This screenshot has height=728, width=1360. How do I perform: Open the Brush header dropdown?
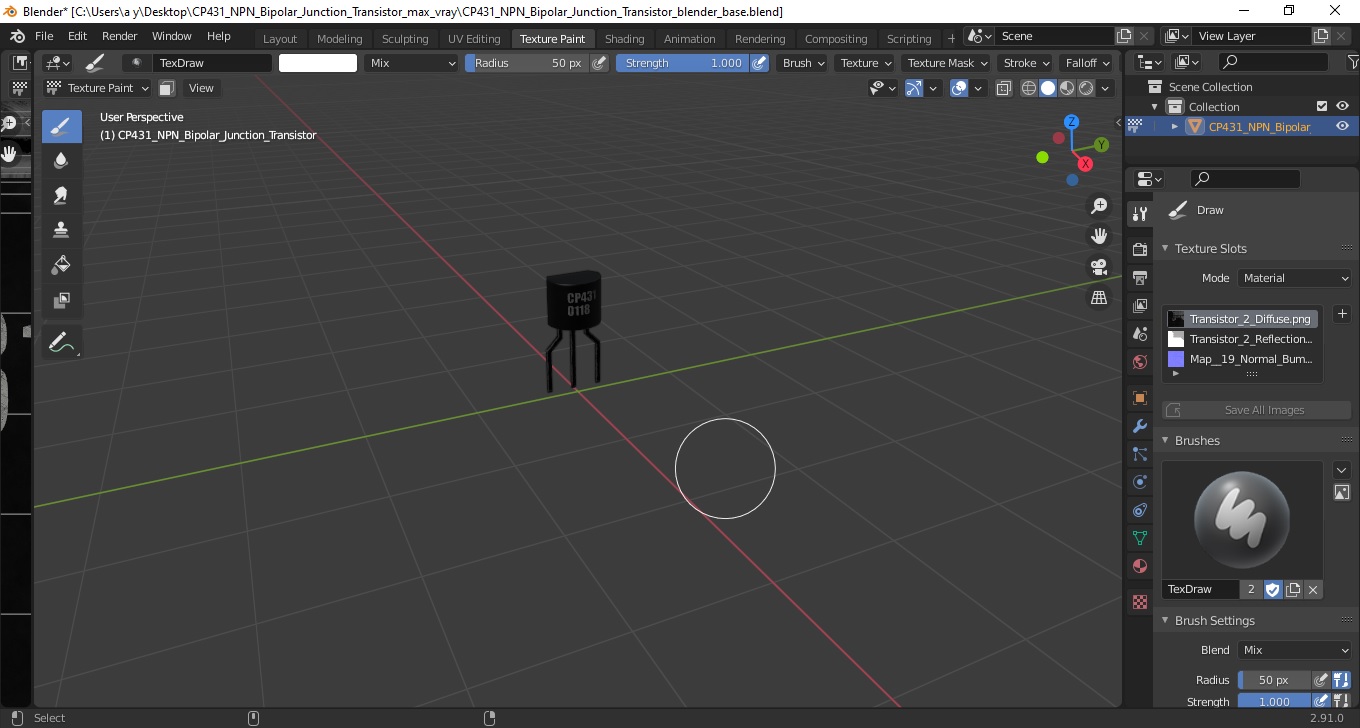pos(803,63)
